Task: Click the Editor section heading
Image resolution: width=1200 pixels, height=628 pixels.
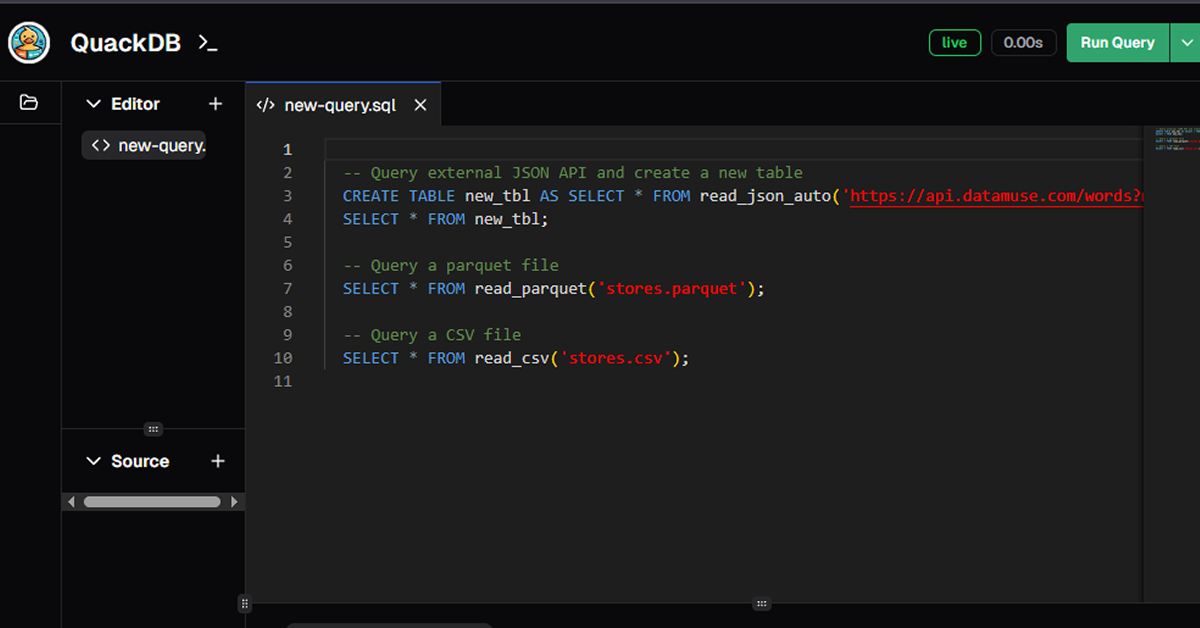Action: click(x=135, y=104)
